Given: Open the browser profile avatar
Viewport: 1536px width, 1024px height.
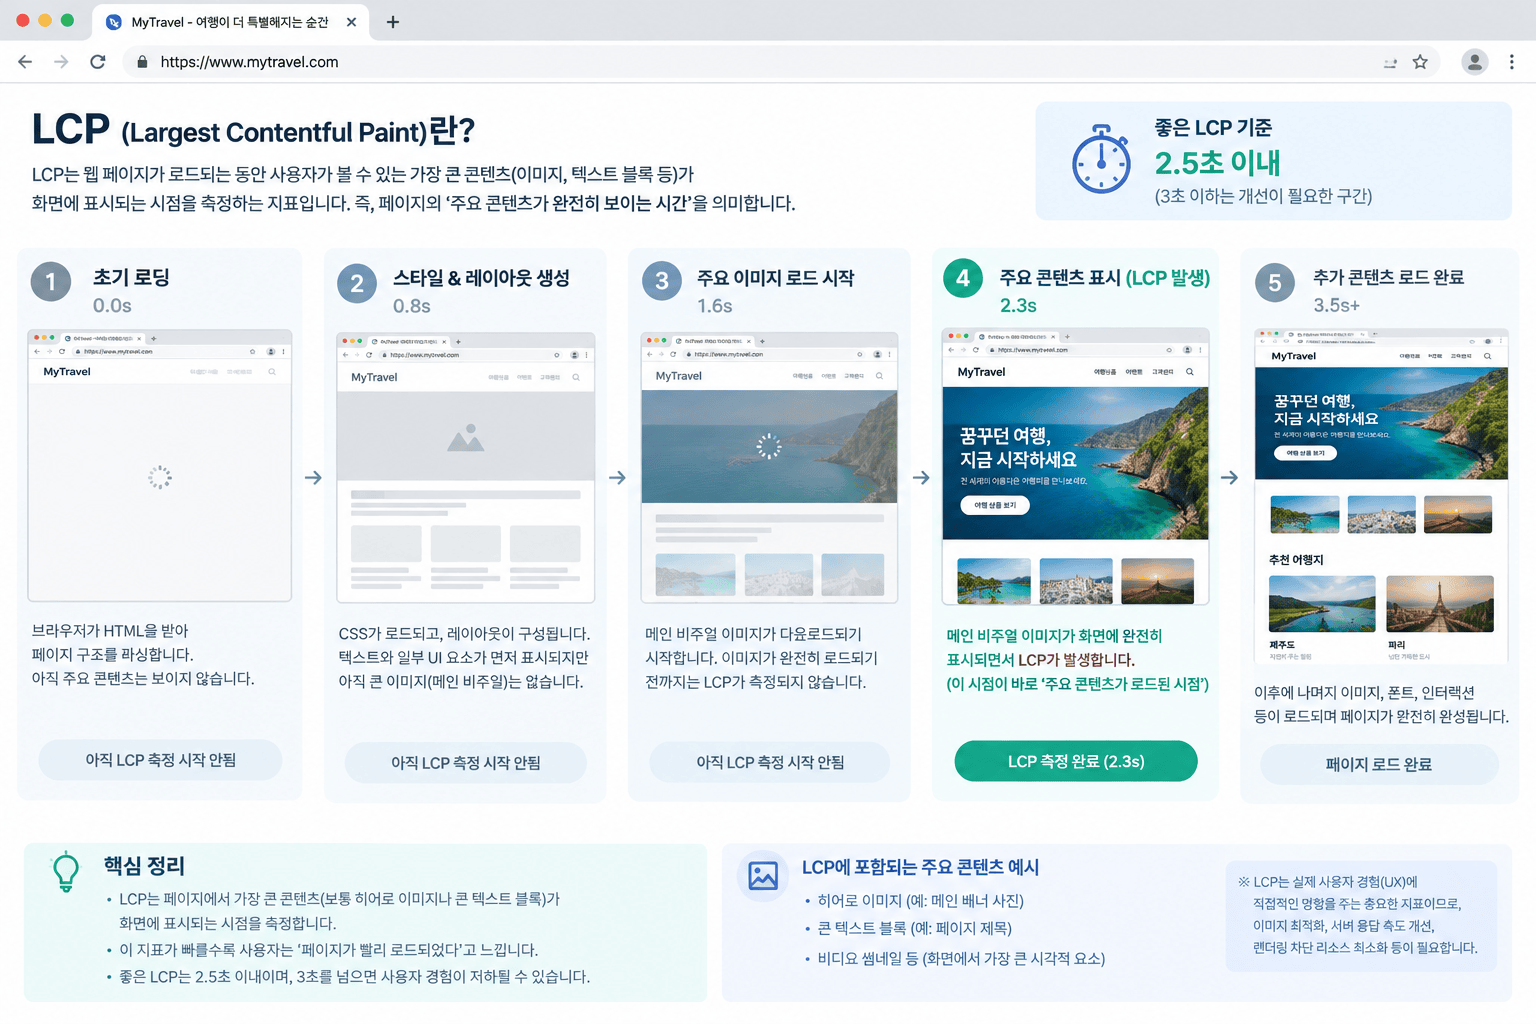Looking at the screenshot, I should point(1474,62).
